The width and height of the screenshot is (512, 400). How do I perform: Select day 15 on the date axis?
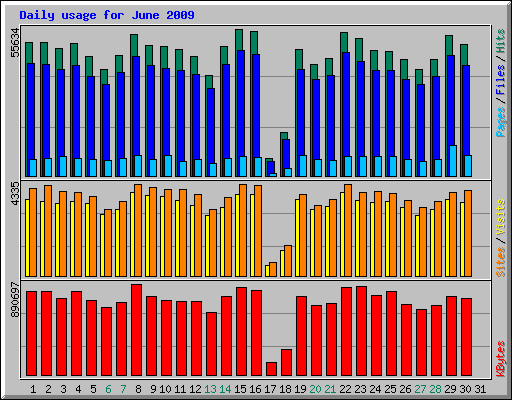240,389
